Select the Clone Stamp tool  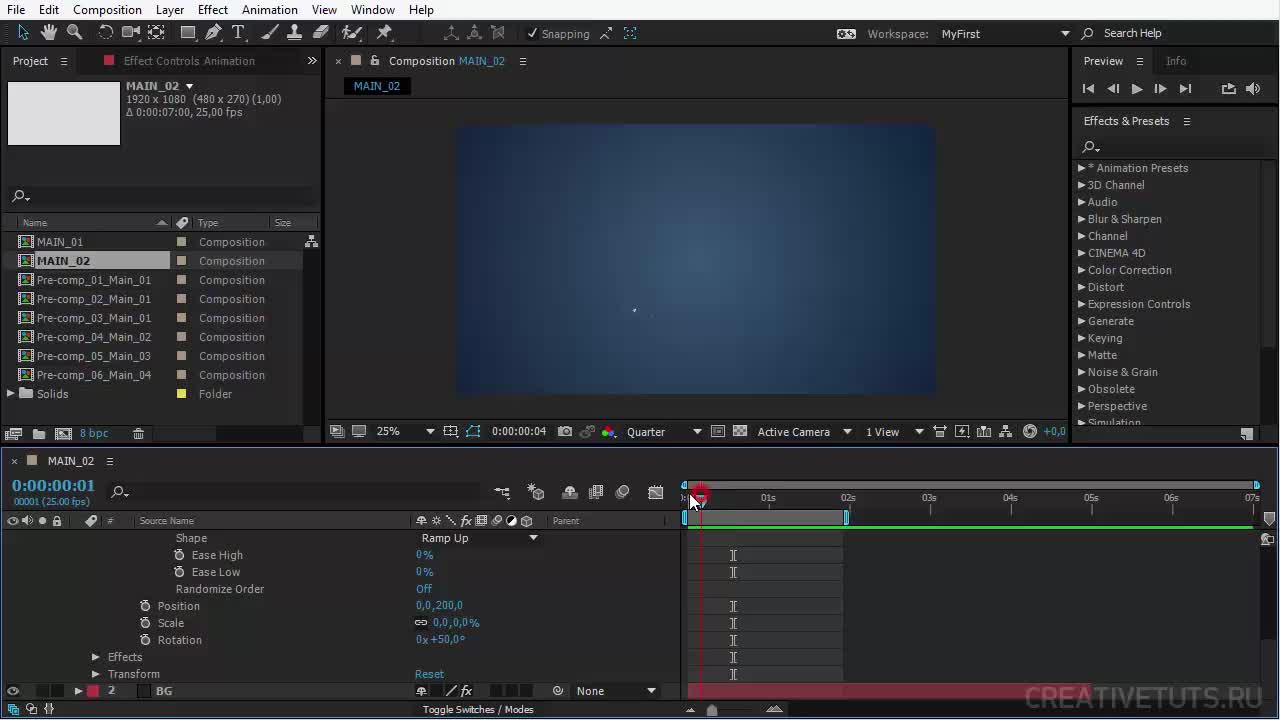295,33
